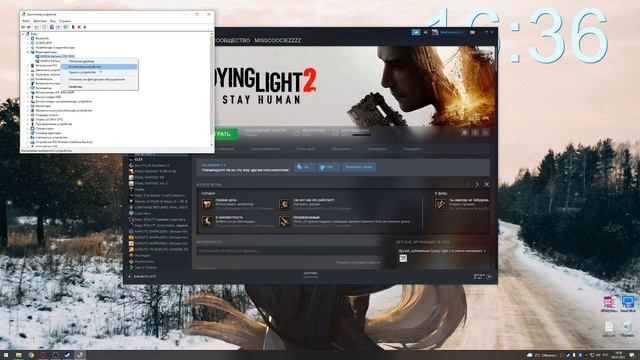
Task: Click Добавить игру at Steam bottom left
Action: (142, 277)
